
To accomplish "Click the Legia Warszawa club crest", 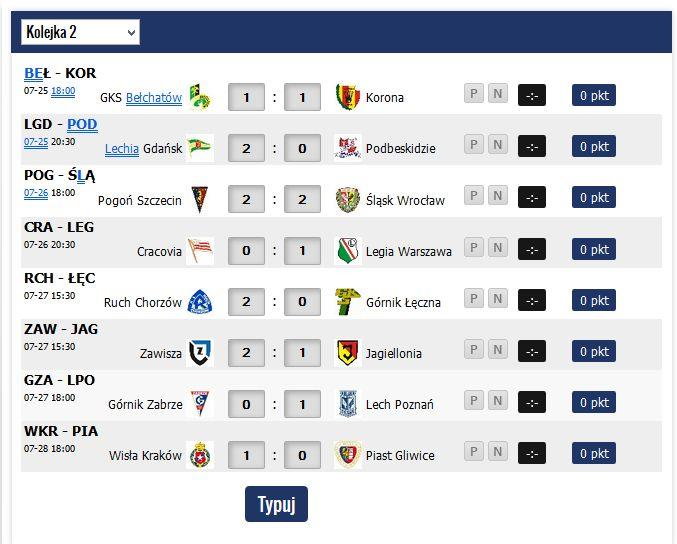I will (348, 250).
